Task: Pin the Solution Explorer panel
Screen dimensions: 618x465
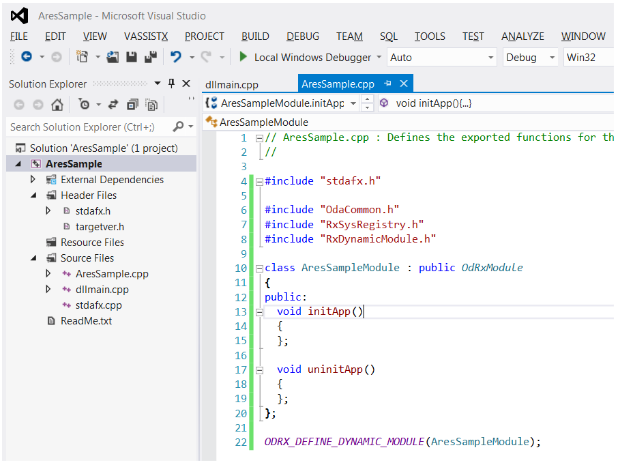Action: point(171,83)
